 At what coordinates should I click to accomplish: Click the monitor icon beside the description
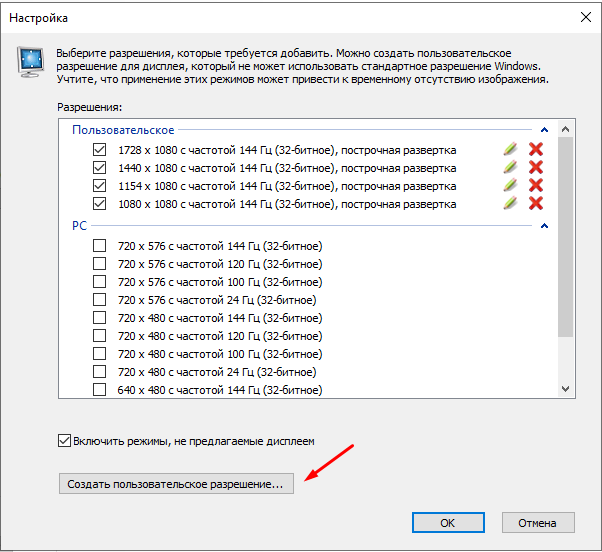click(30, 62)
